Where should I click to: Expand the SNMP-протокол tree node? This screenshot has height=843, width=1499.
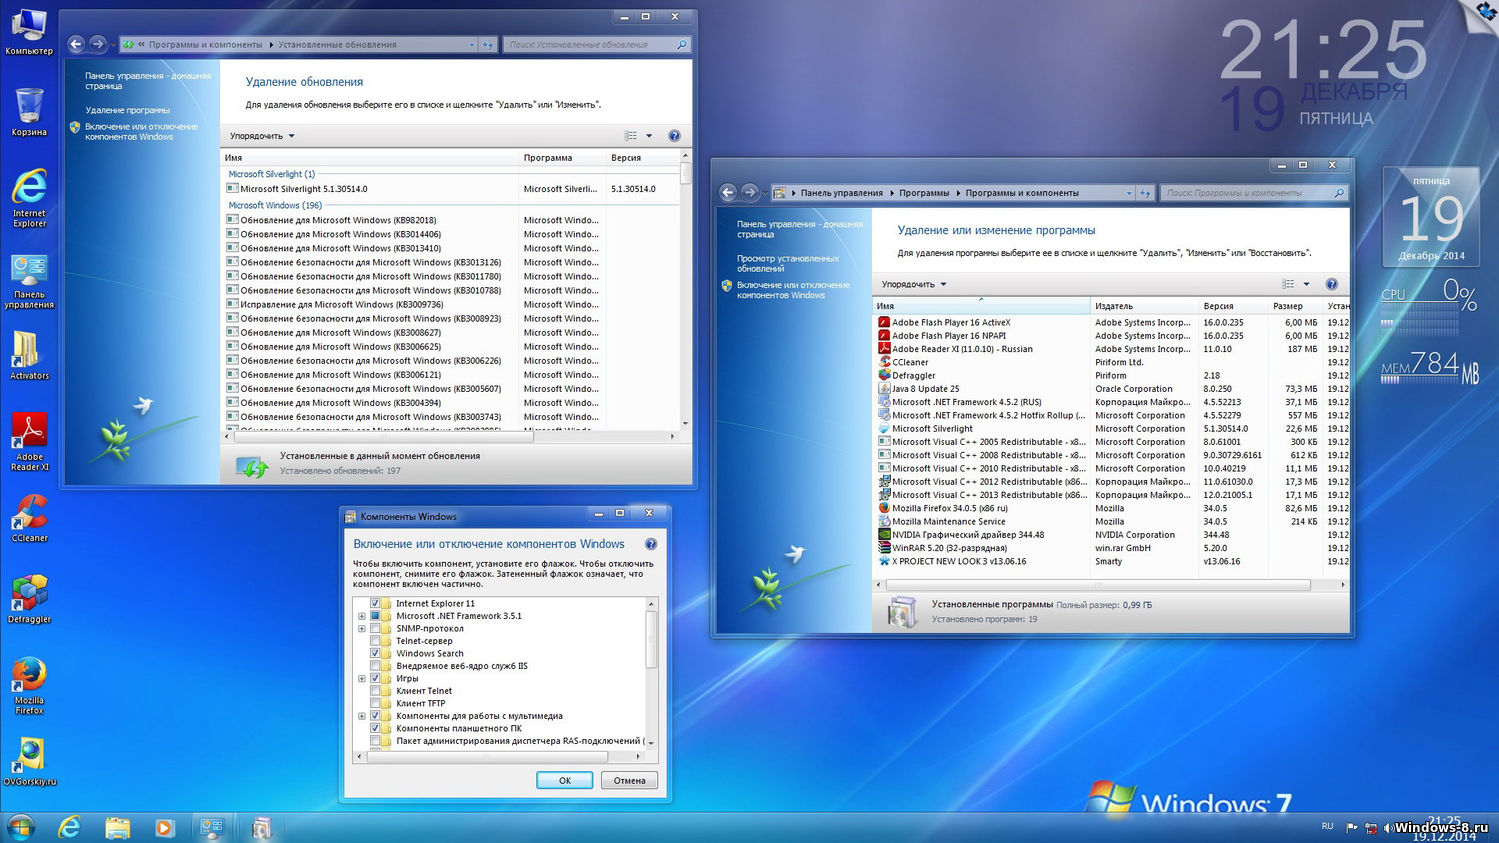[362, 628]
